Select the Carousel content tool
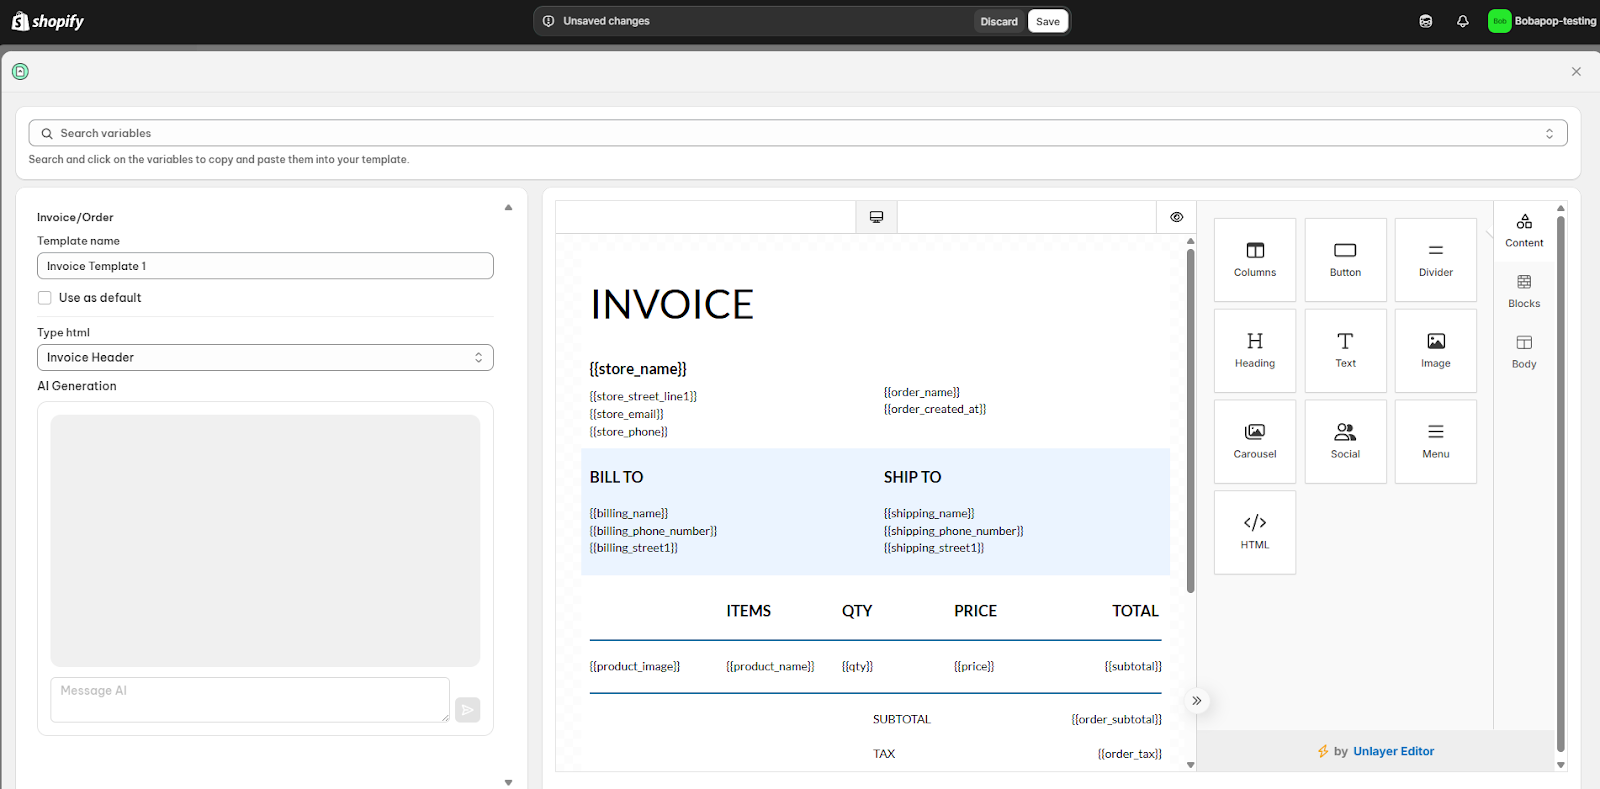The image size is (1600, 789). point(1255,442)
